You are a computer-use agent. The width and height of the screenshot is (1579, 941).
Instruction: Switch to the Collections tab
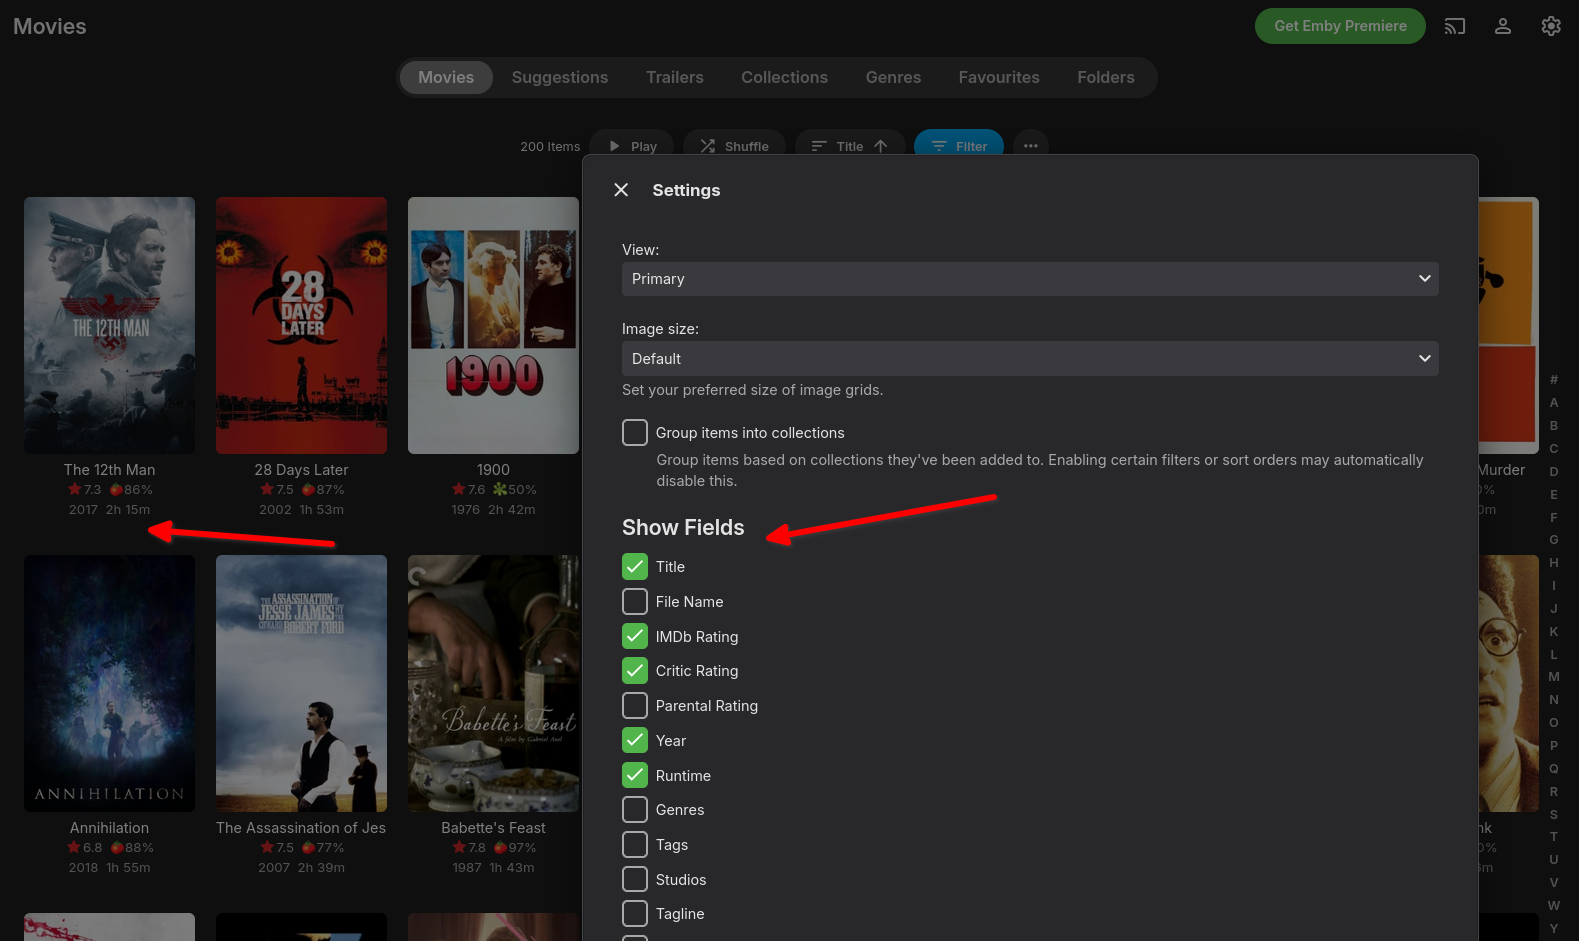(x=784, y=77)
